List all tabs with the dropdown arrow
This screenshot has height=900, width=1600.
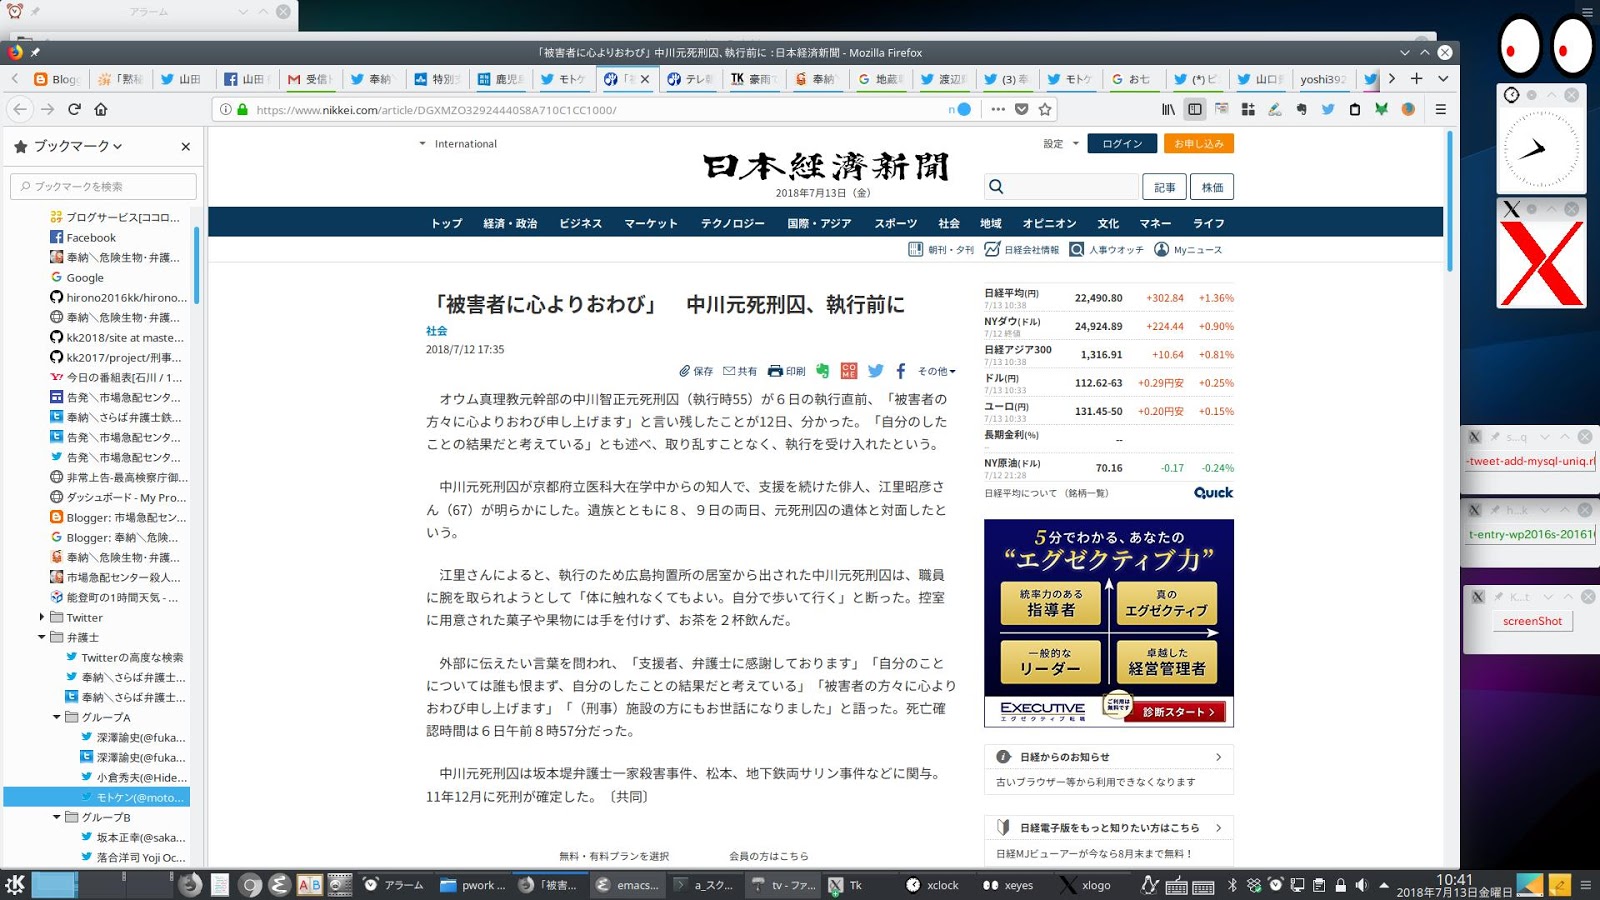tap(1443, 78)
